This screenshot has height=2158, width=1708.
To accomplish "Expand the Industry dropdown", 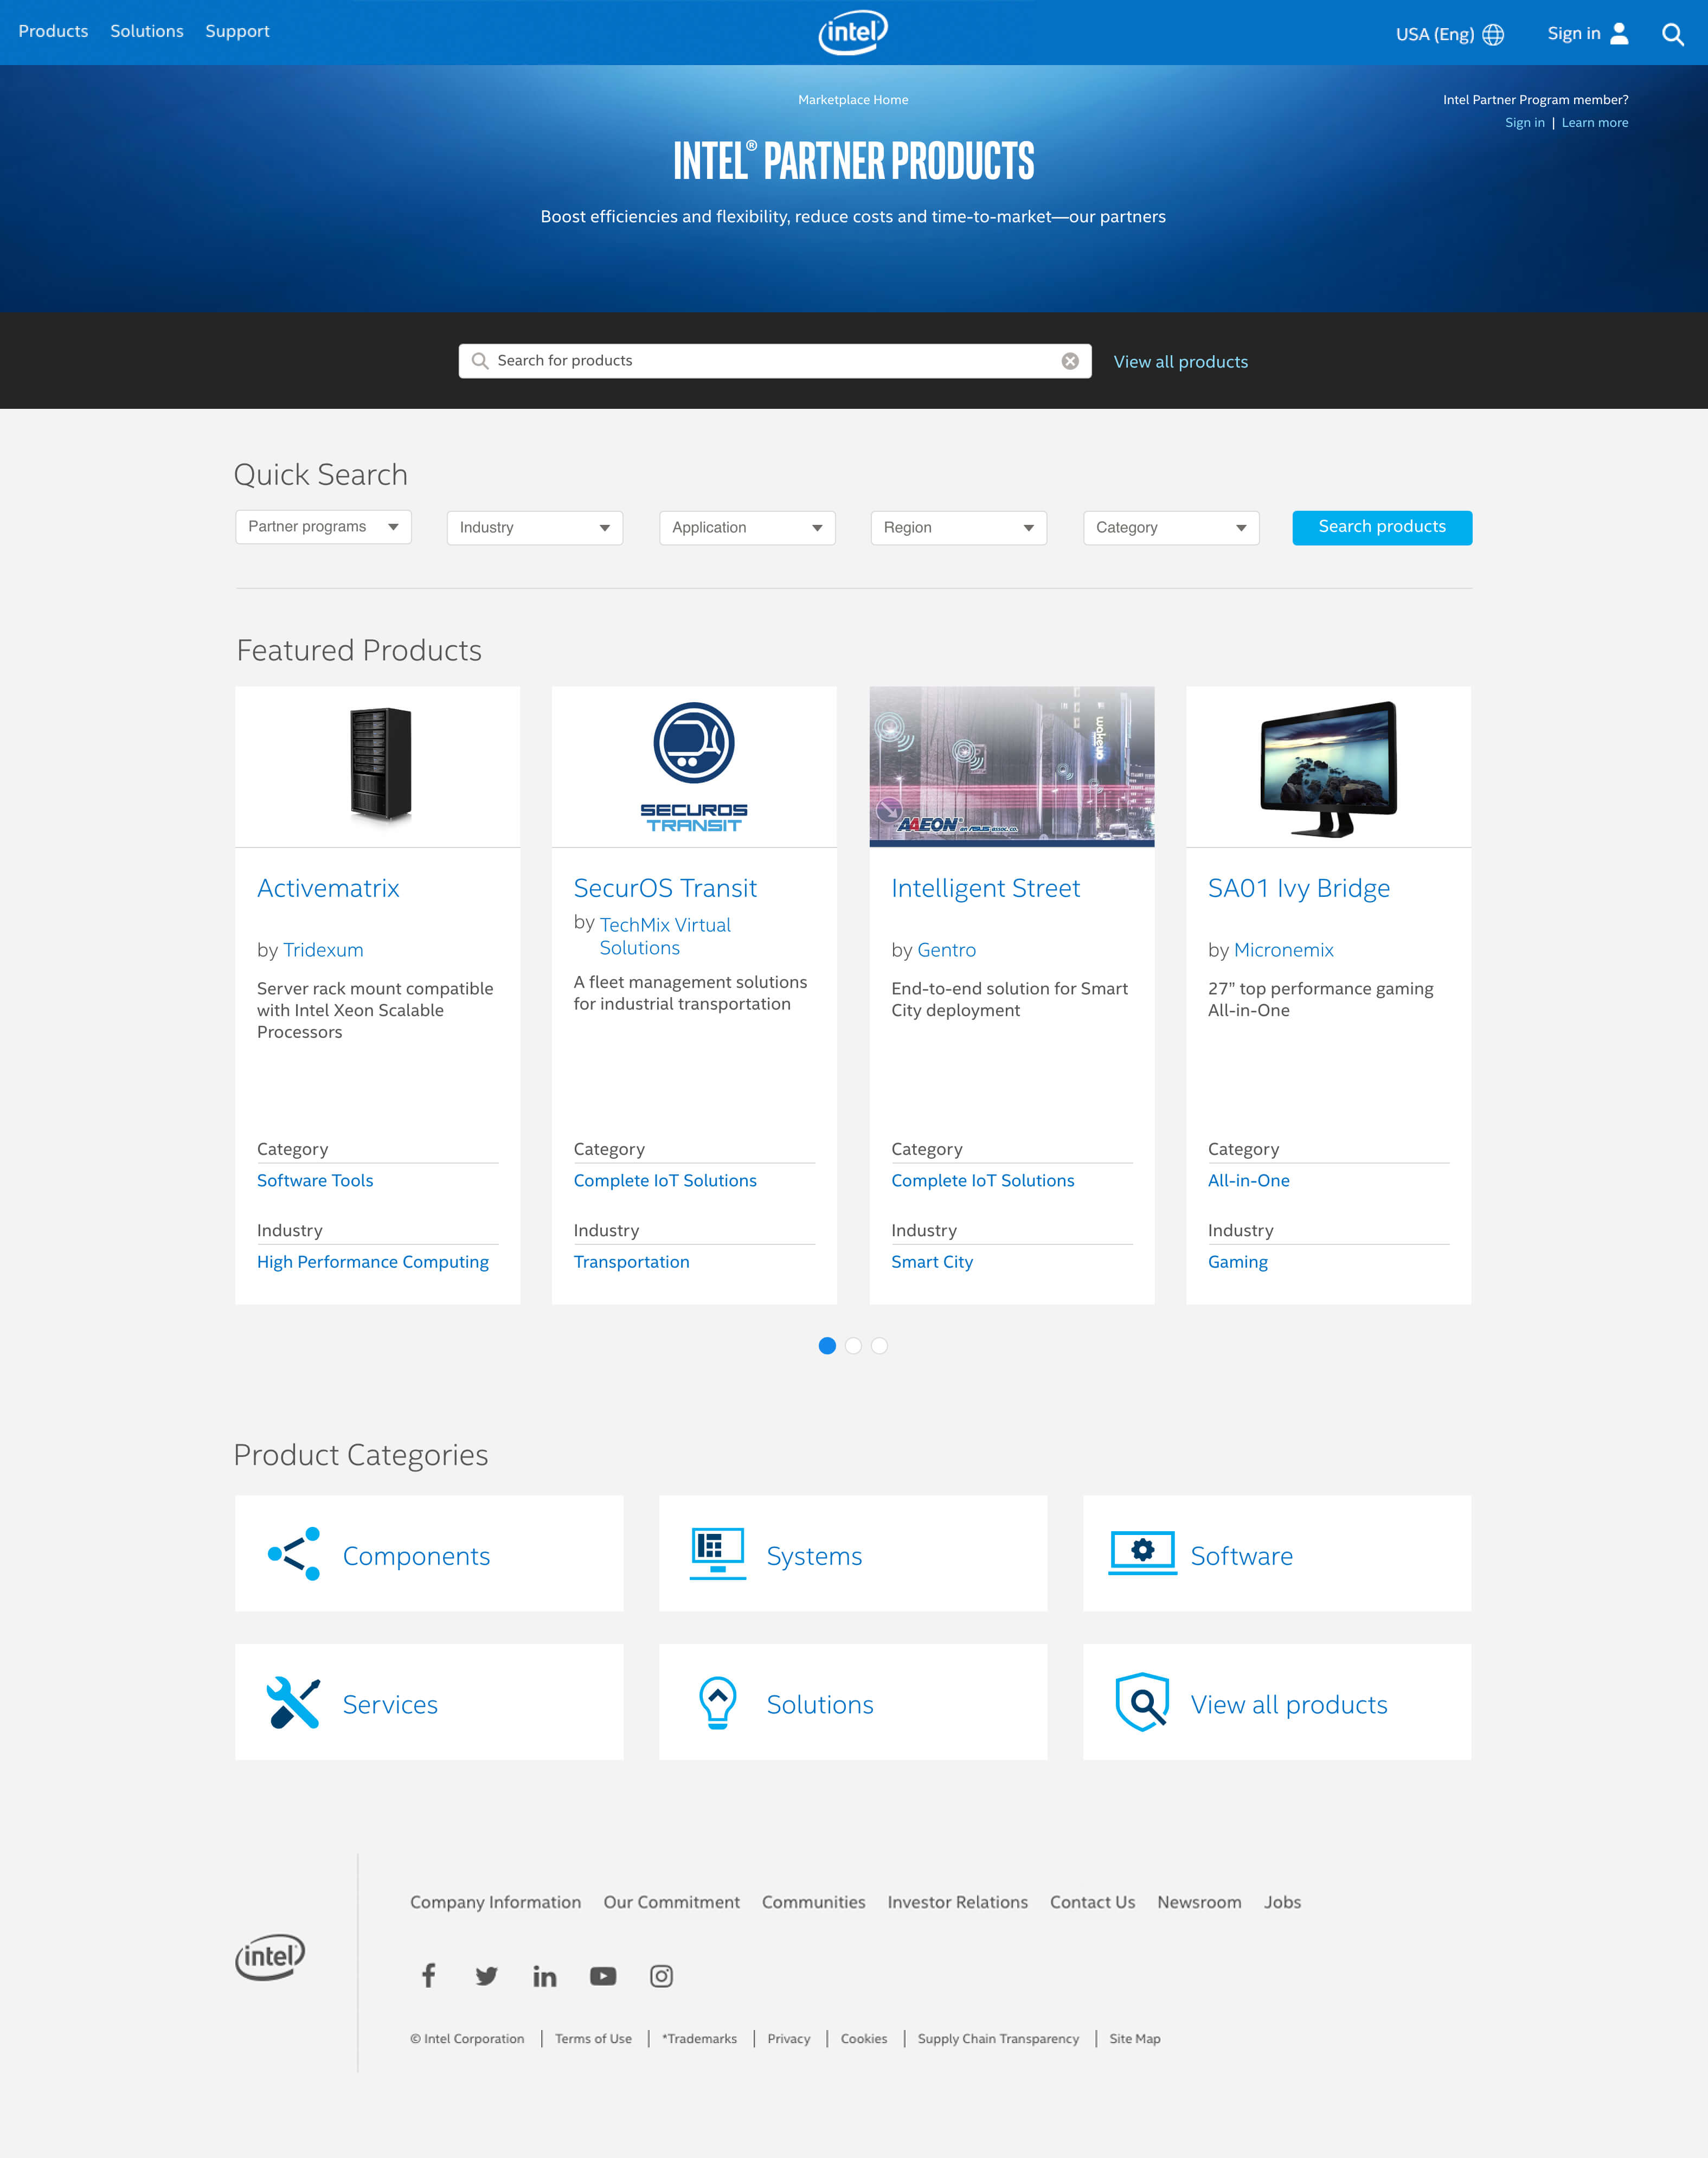I will pyautogui.click(x=535, y=528).
